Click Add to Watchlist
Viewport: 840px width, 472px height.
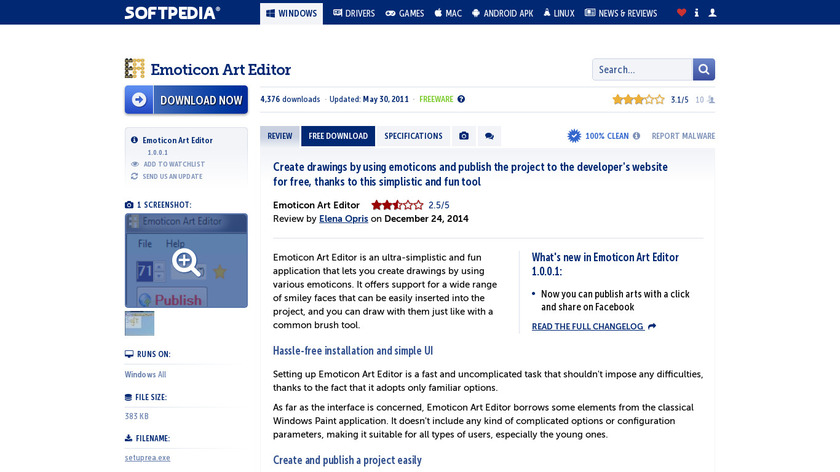pos(174,164)
